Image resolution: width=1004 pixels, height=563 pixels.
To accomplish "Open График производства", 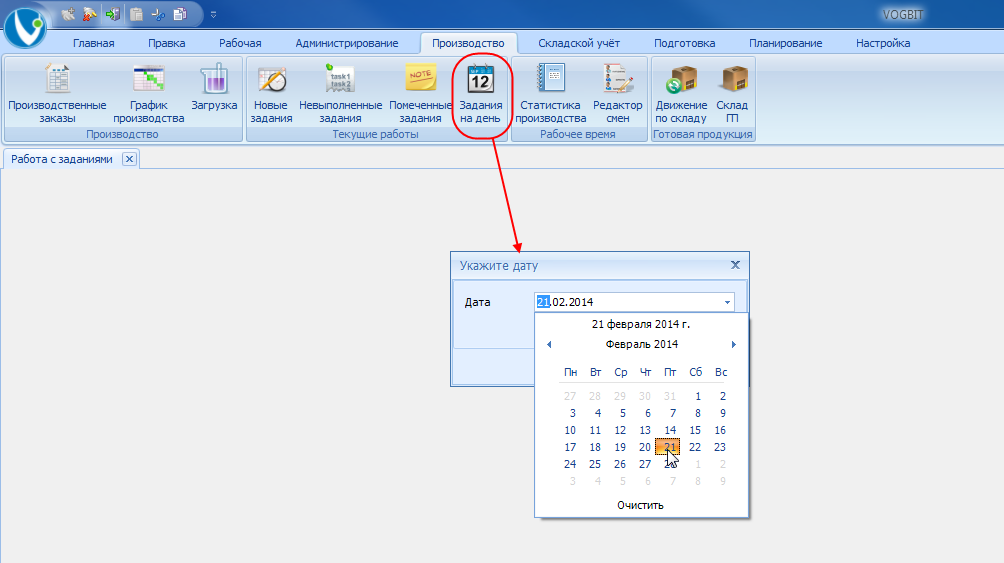I will click(149, 93).
